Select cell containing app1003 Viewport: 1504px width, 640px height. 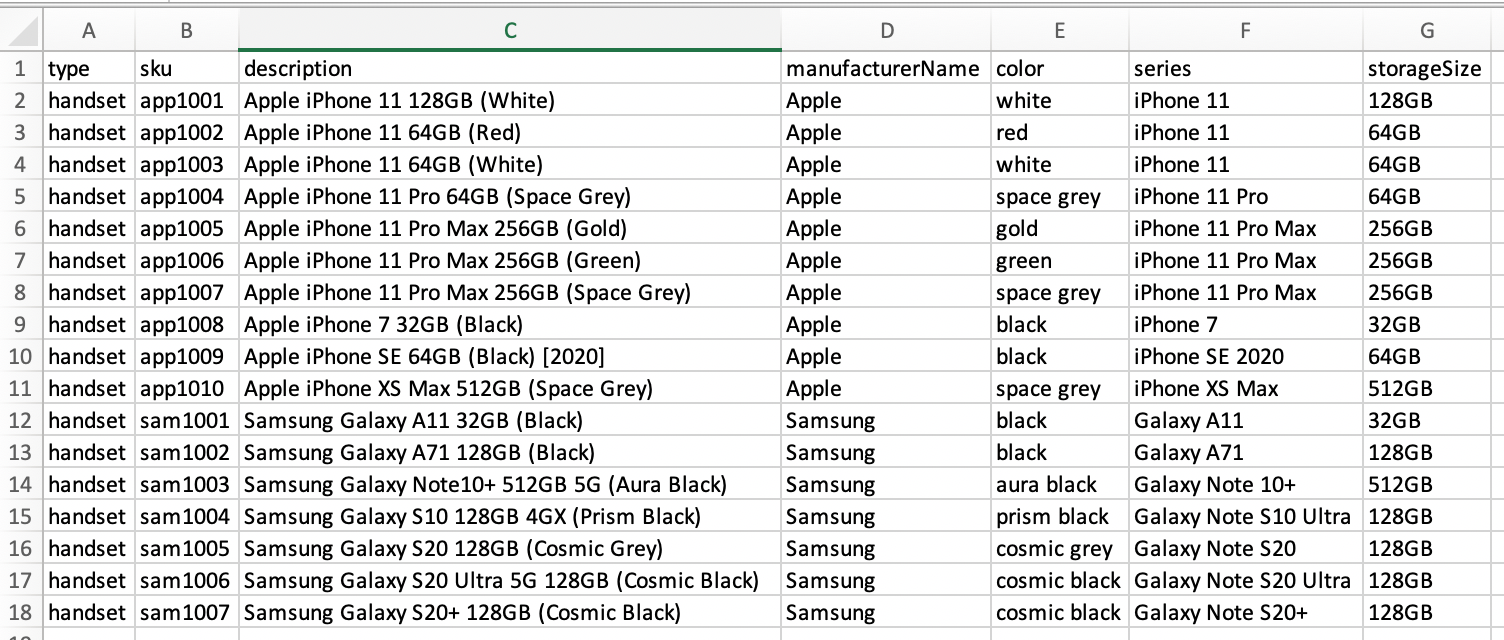coord(187,164)
